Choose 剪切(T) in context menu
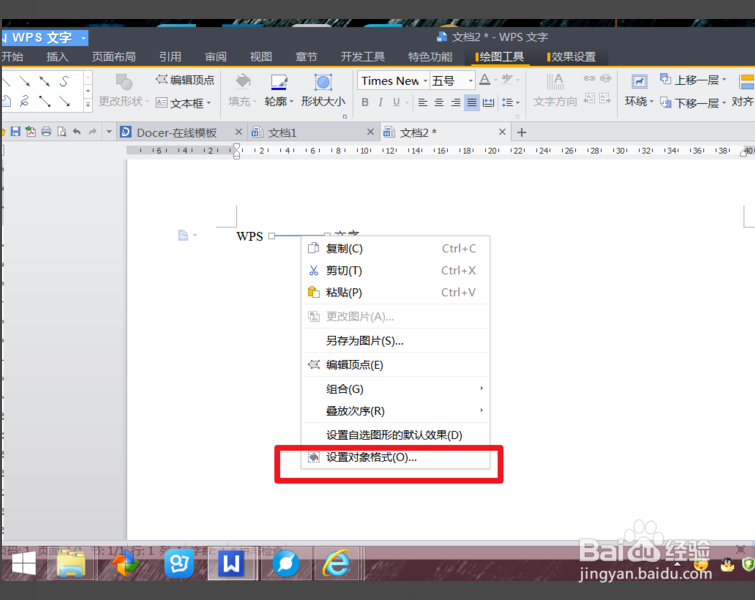 (x=395, y=270)
